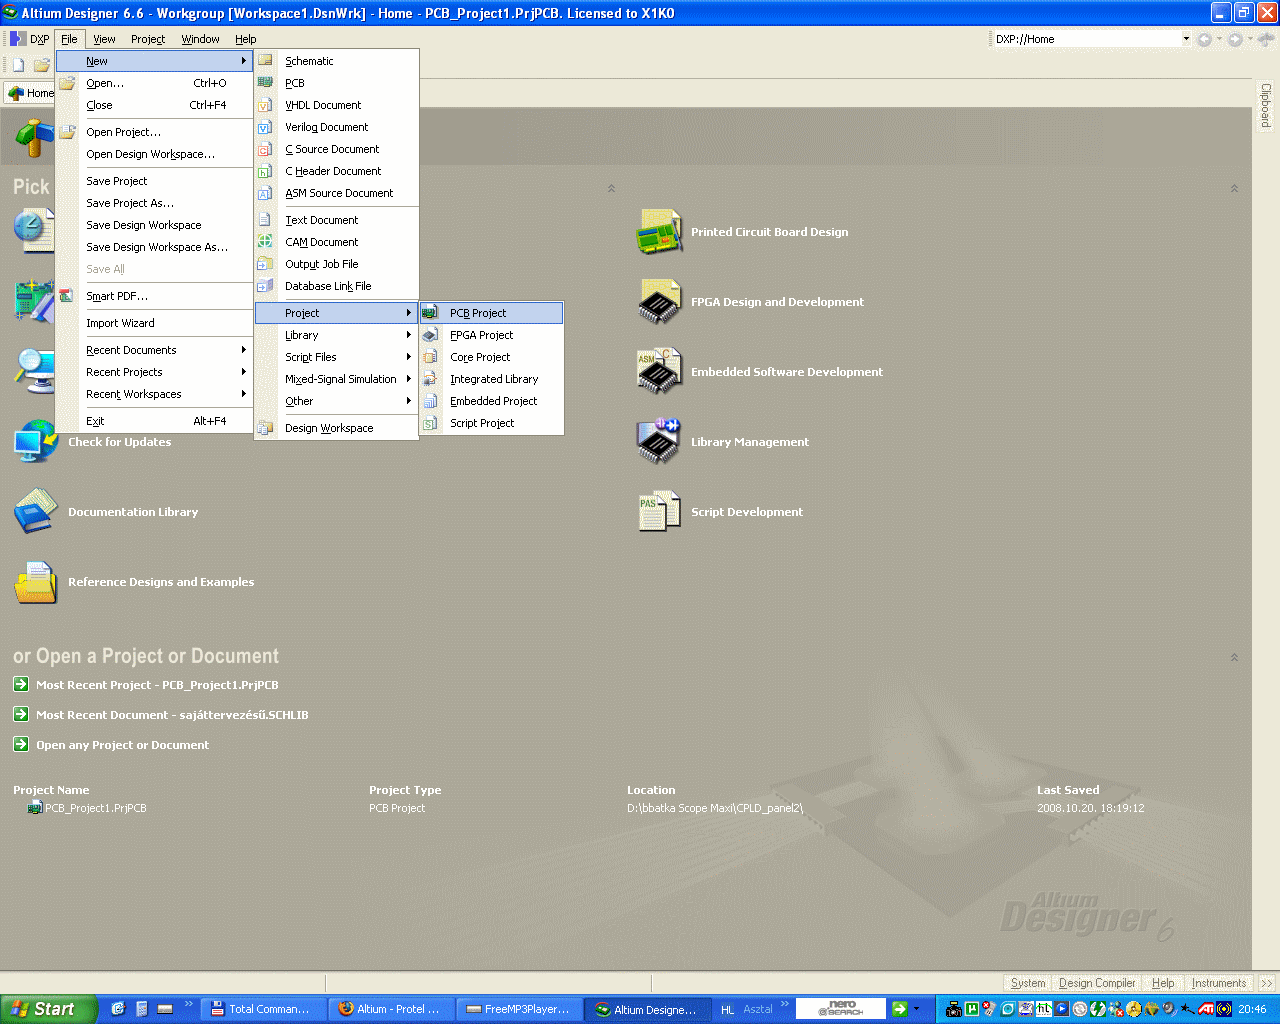Click the open folder icon in the toolbar
1280x1024 pixels.
point(41,65)
